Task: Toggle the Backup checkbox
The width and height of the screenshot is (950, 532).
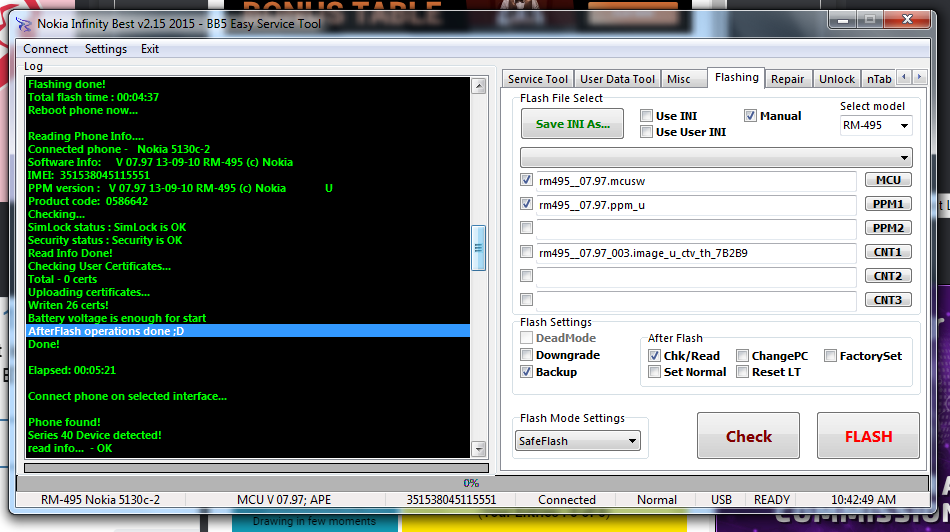Action: (x=526, y=372)
